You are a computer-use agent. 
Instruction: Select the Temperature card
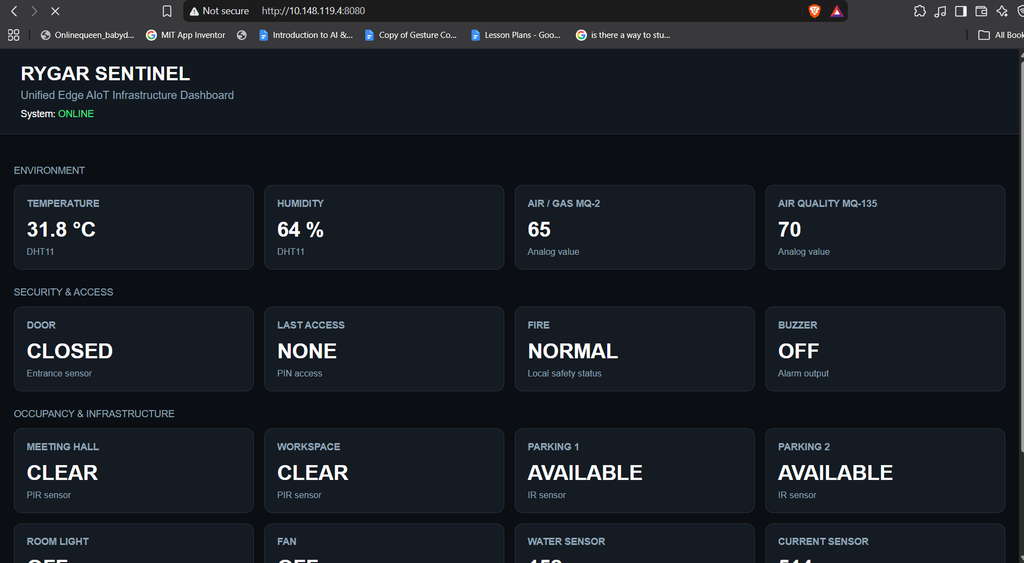(x=134, y=227)
